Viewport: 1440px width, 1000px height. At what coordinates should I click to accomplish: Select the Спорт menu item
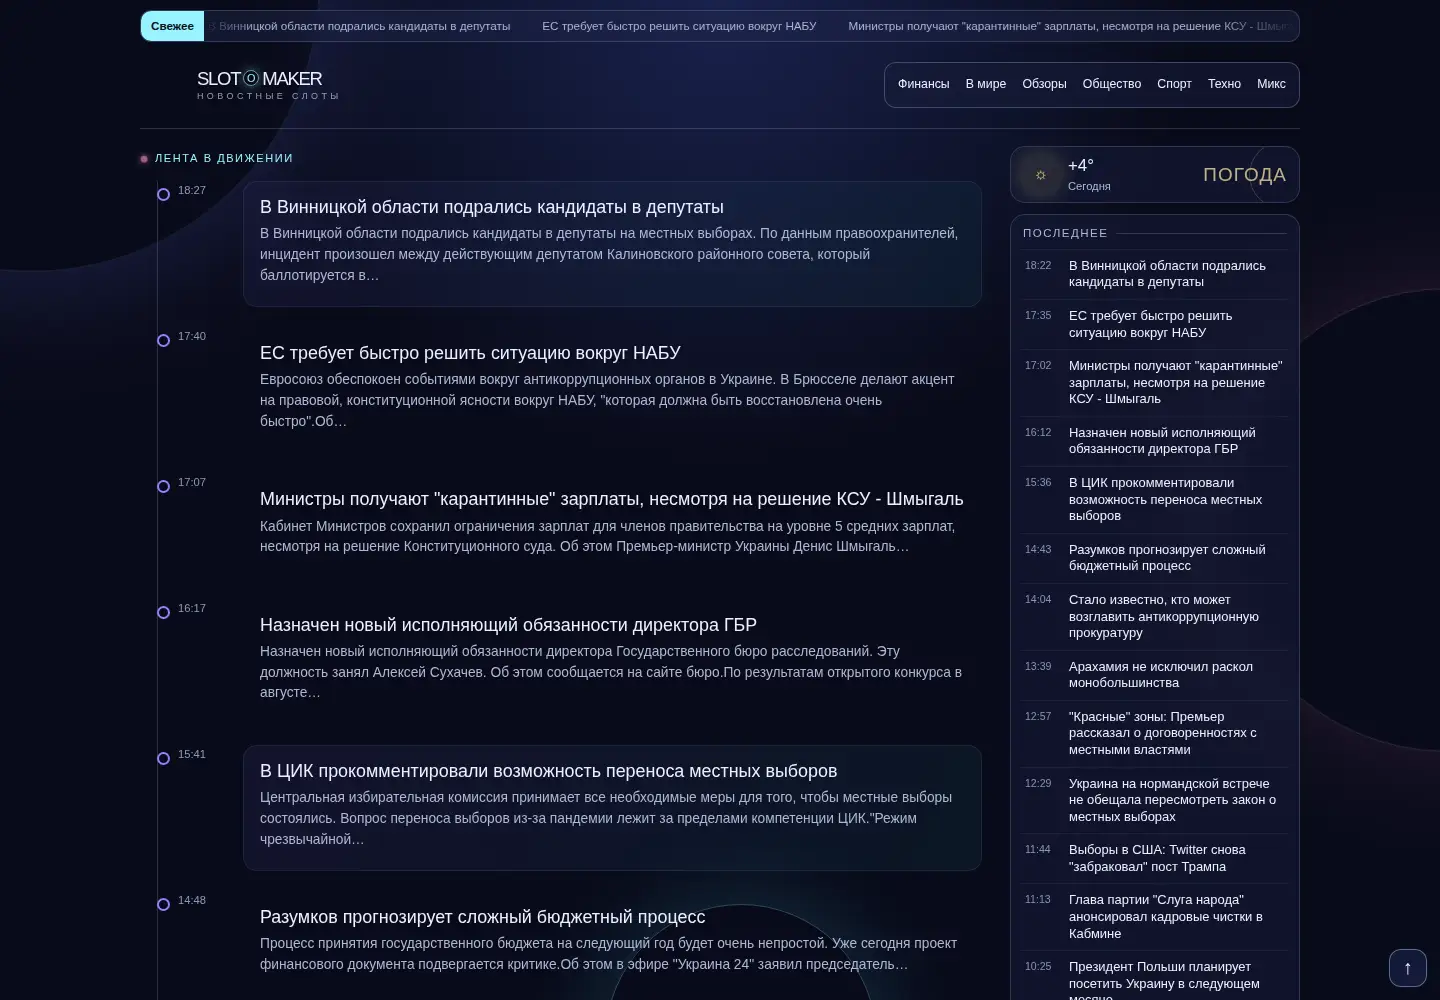point(1174,84)
